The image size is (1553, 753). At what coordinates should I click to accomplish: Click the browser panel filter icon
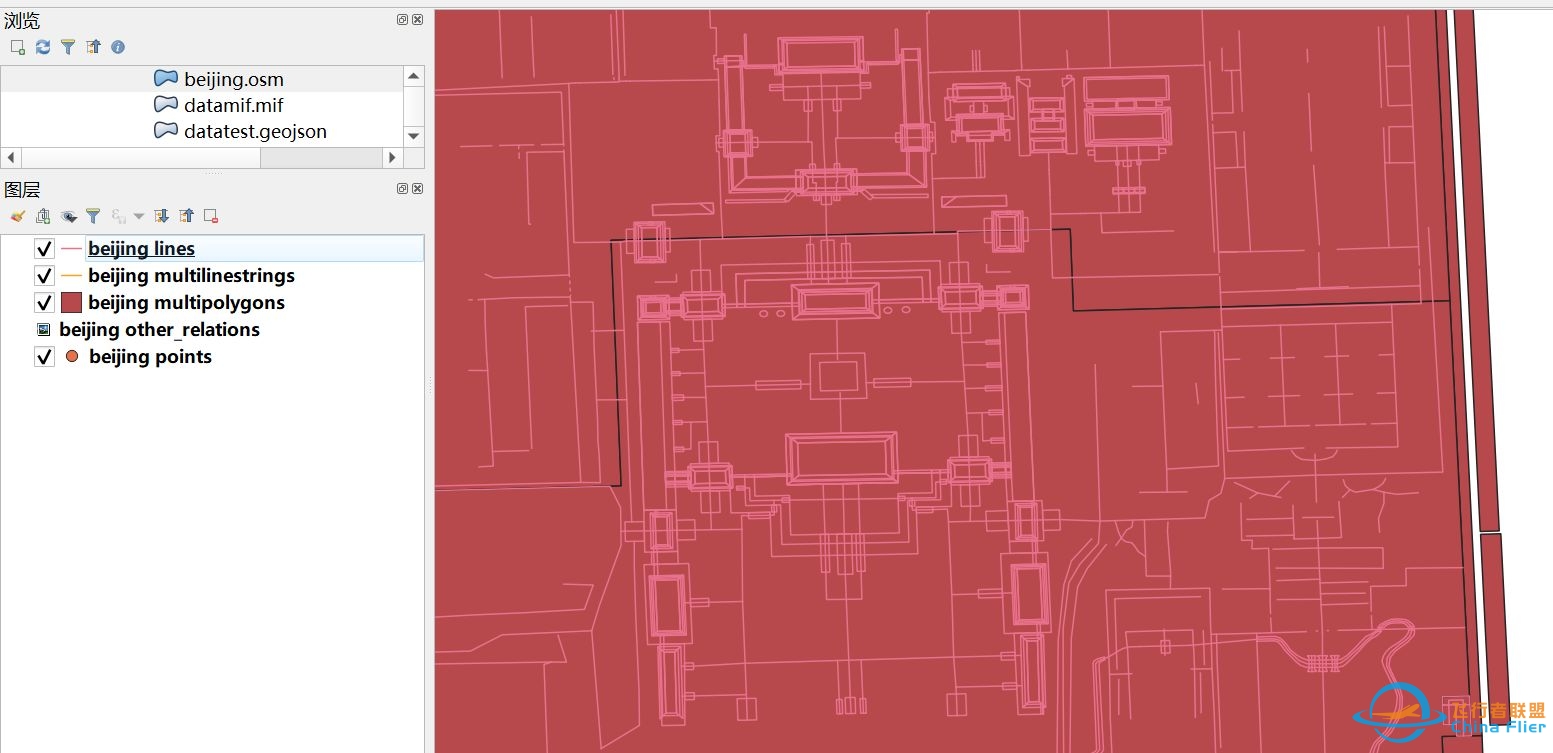point(68,47)
